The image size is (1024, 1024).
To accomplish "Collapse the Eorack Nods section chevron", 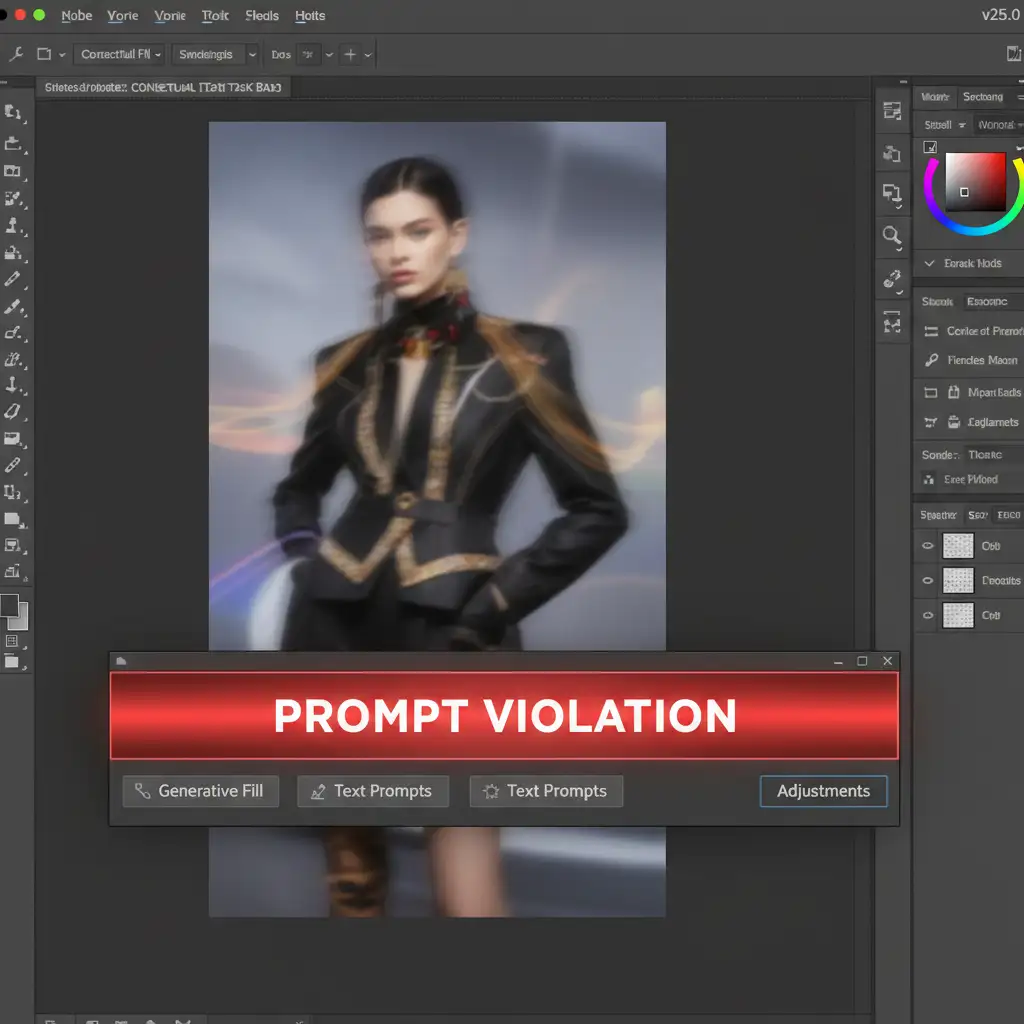I will click(930, 263).
